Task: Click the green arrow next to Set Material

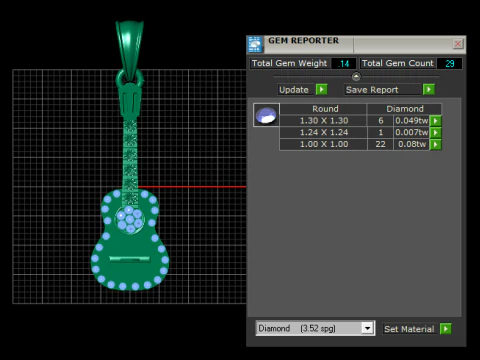Action: tap(446, 329)
